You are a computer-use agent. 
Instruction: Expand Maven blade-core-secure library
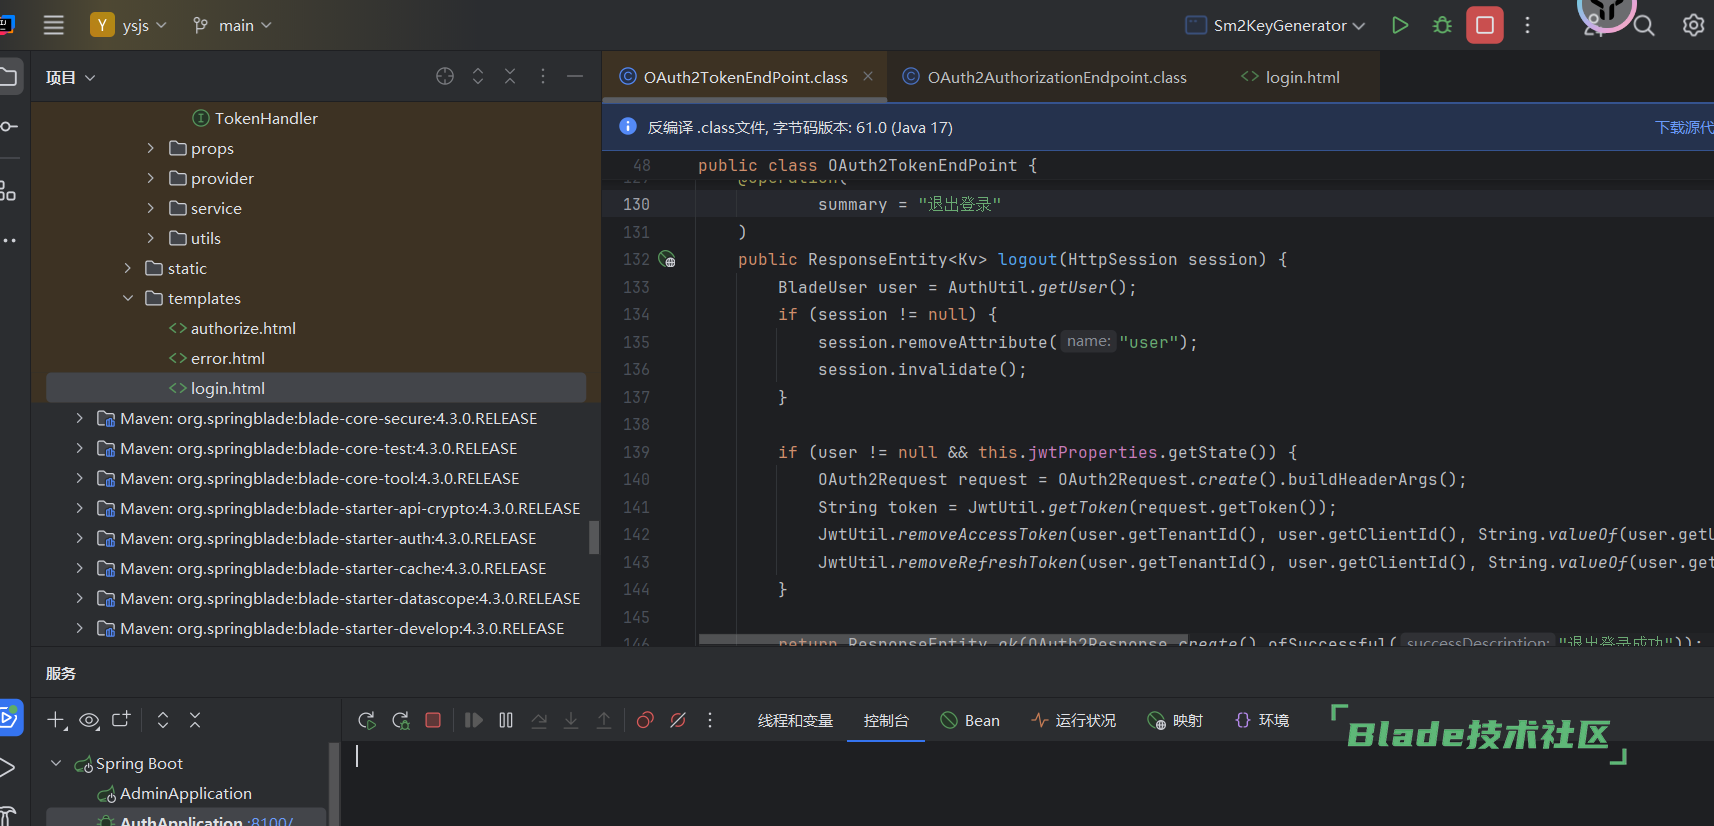pyautogui.click(x=79, y=418)
